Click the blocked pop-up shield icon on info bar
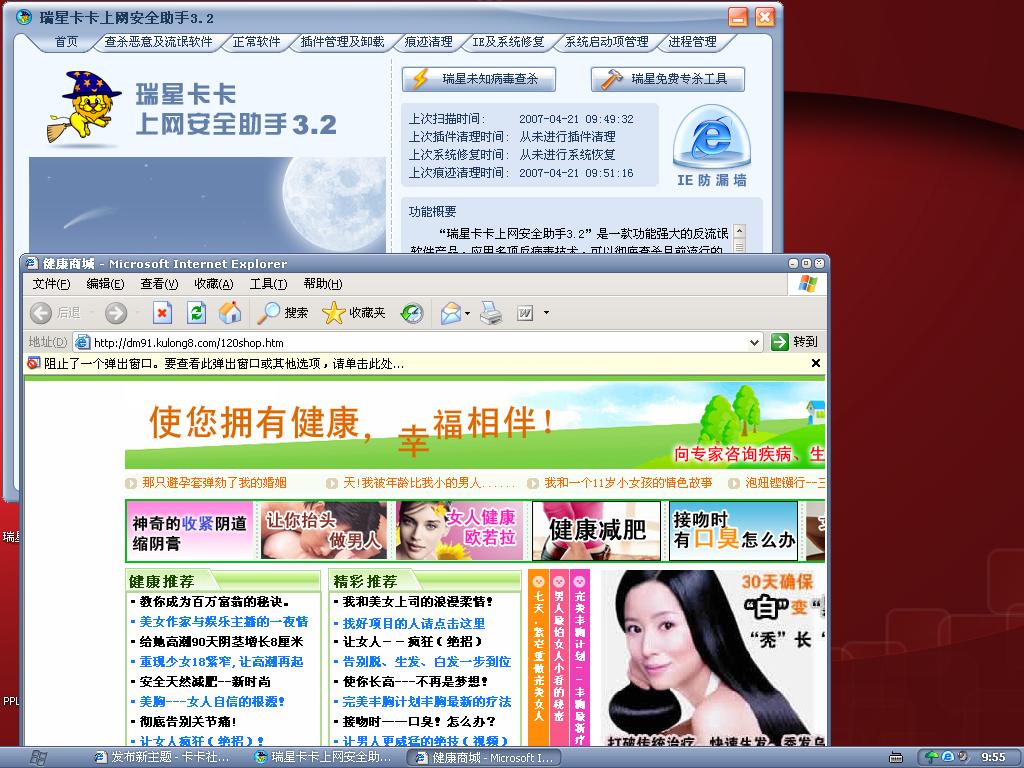Screen dimensions: 1024x768 [34, 363]
